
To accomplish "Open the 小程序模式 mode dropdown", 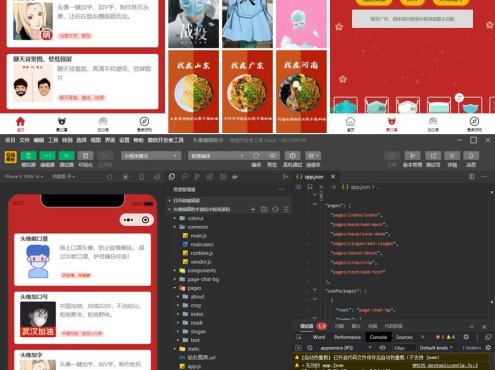I will (151, 156).
